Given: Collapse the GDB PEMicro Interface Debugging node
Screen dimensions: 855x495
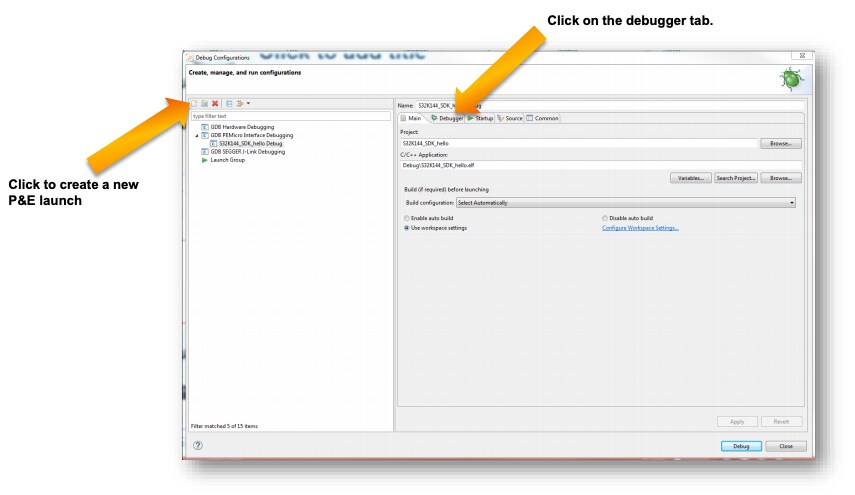Looking at the screenshot, I should pos(196,135).
